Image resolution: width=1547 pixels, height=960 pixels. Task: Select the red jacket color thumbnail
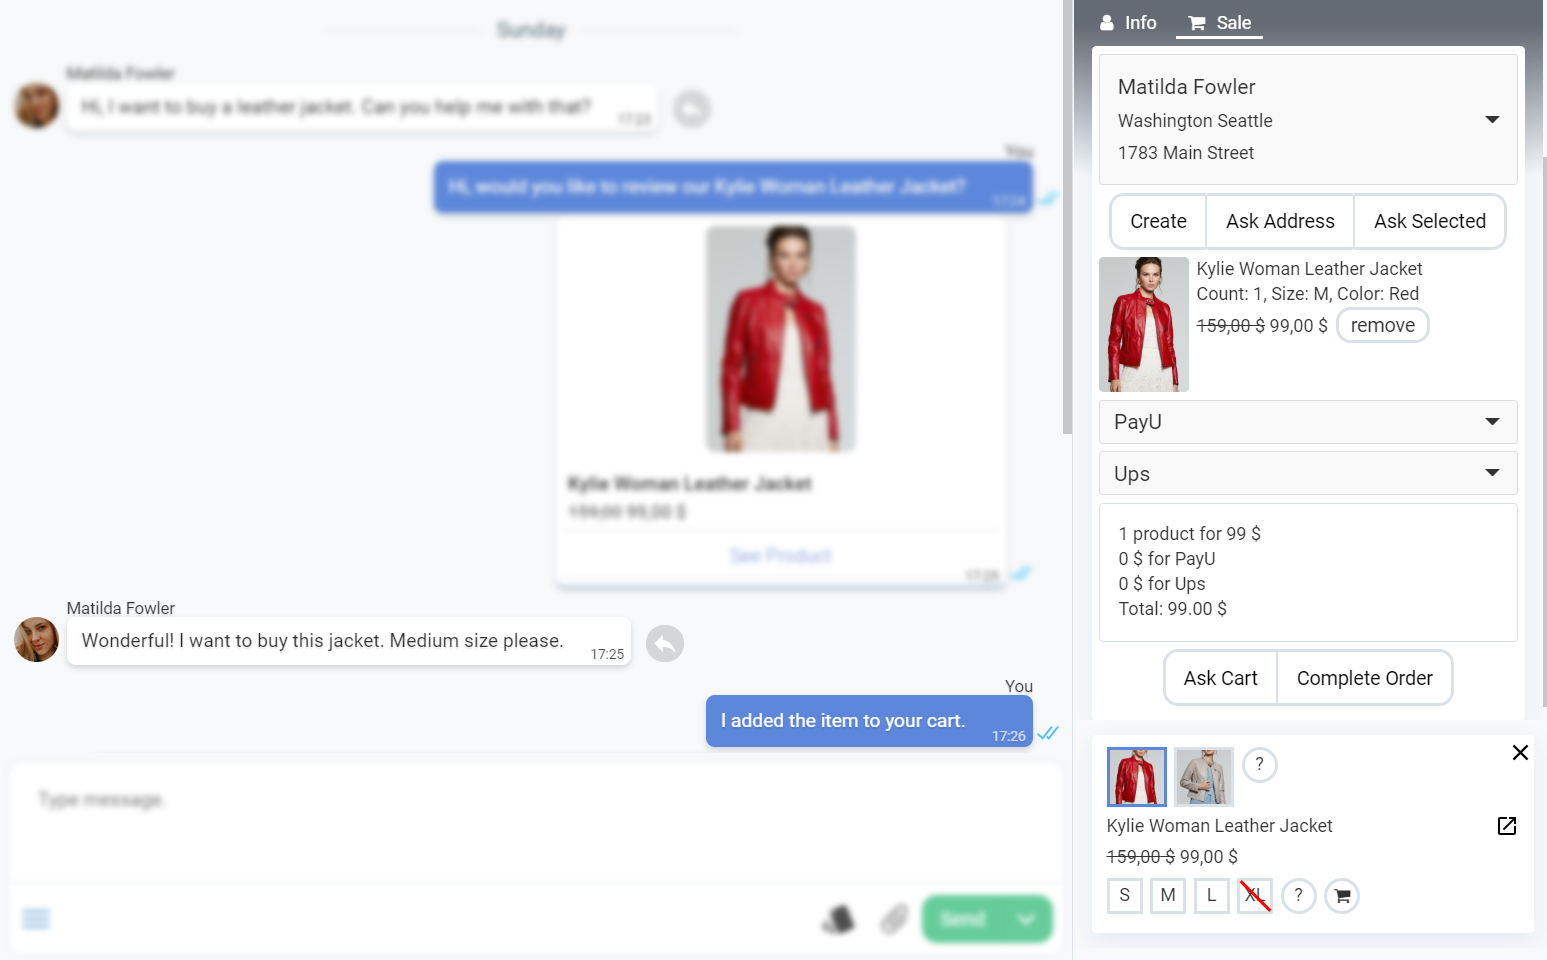pyautogui.click(x=1136, y=777)
